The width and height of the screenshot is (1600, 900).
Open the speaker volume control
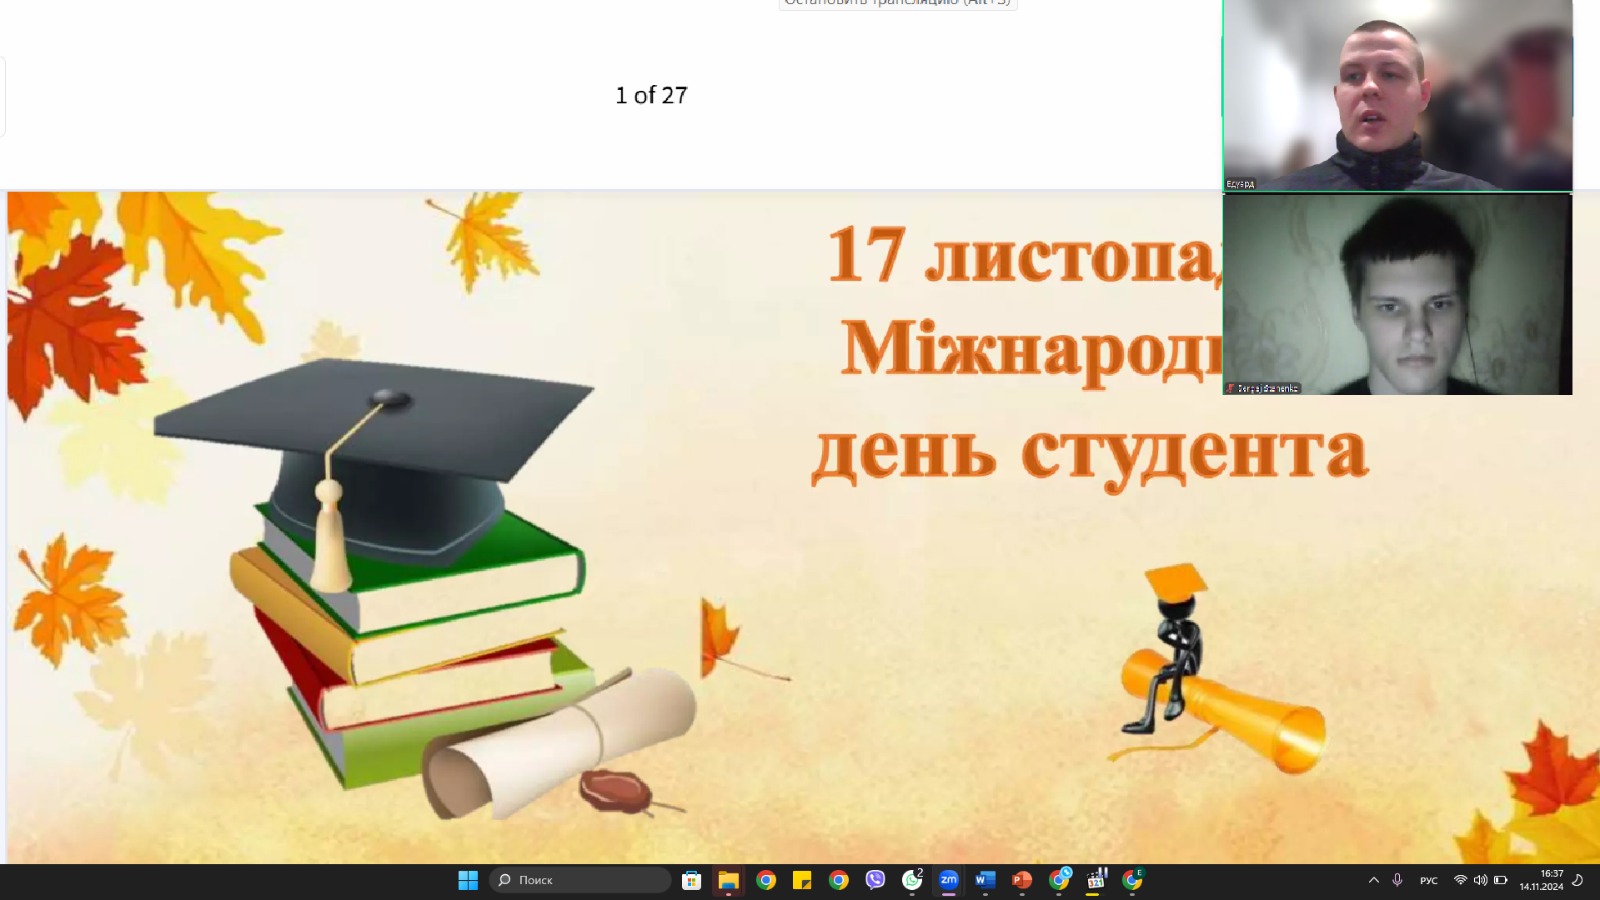click(1480, 880)
